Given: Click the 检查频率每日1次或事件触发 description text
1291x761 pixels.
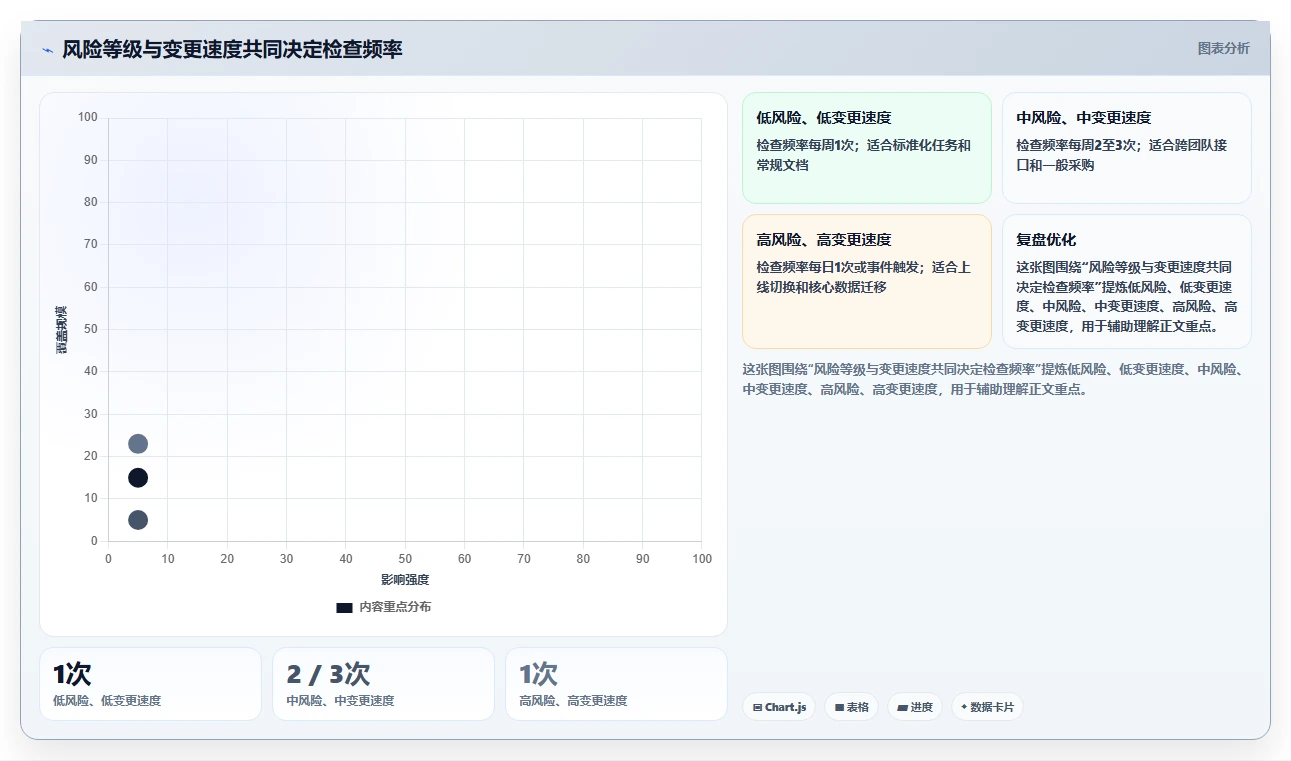Looking at the screenshot, I should click(x=864, y=277).
